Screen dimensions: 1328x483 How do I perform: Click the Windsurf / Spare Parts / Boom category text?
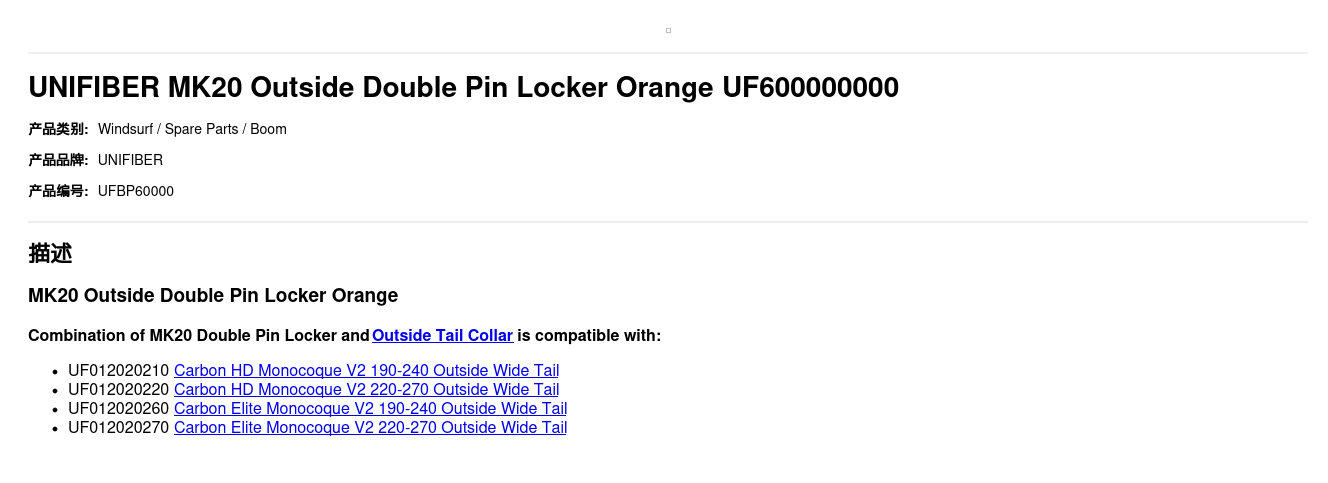coord(192,129)
